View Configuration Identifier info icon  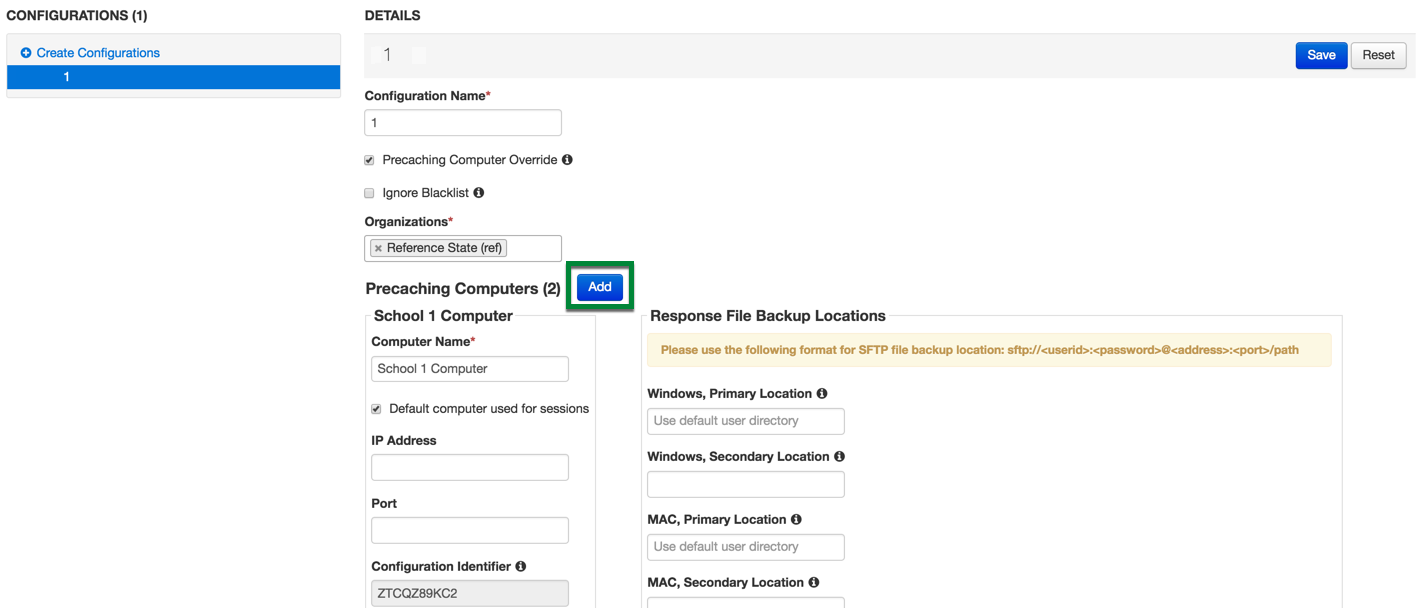(521, 567)
